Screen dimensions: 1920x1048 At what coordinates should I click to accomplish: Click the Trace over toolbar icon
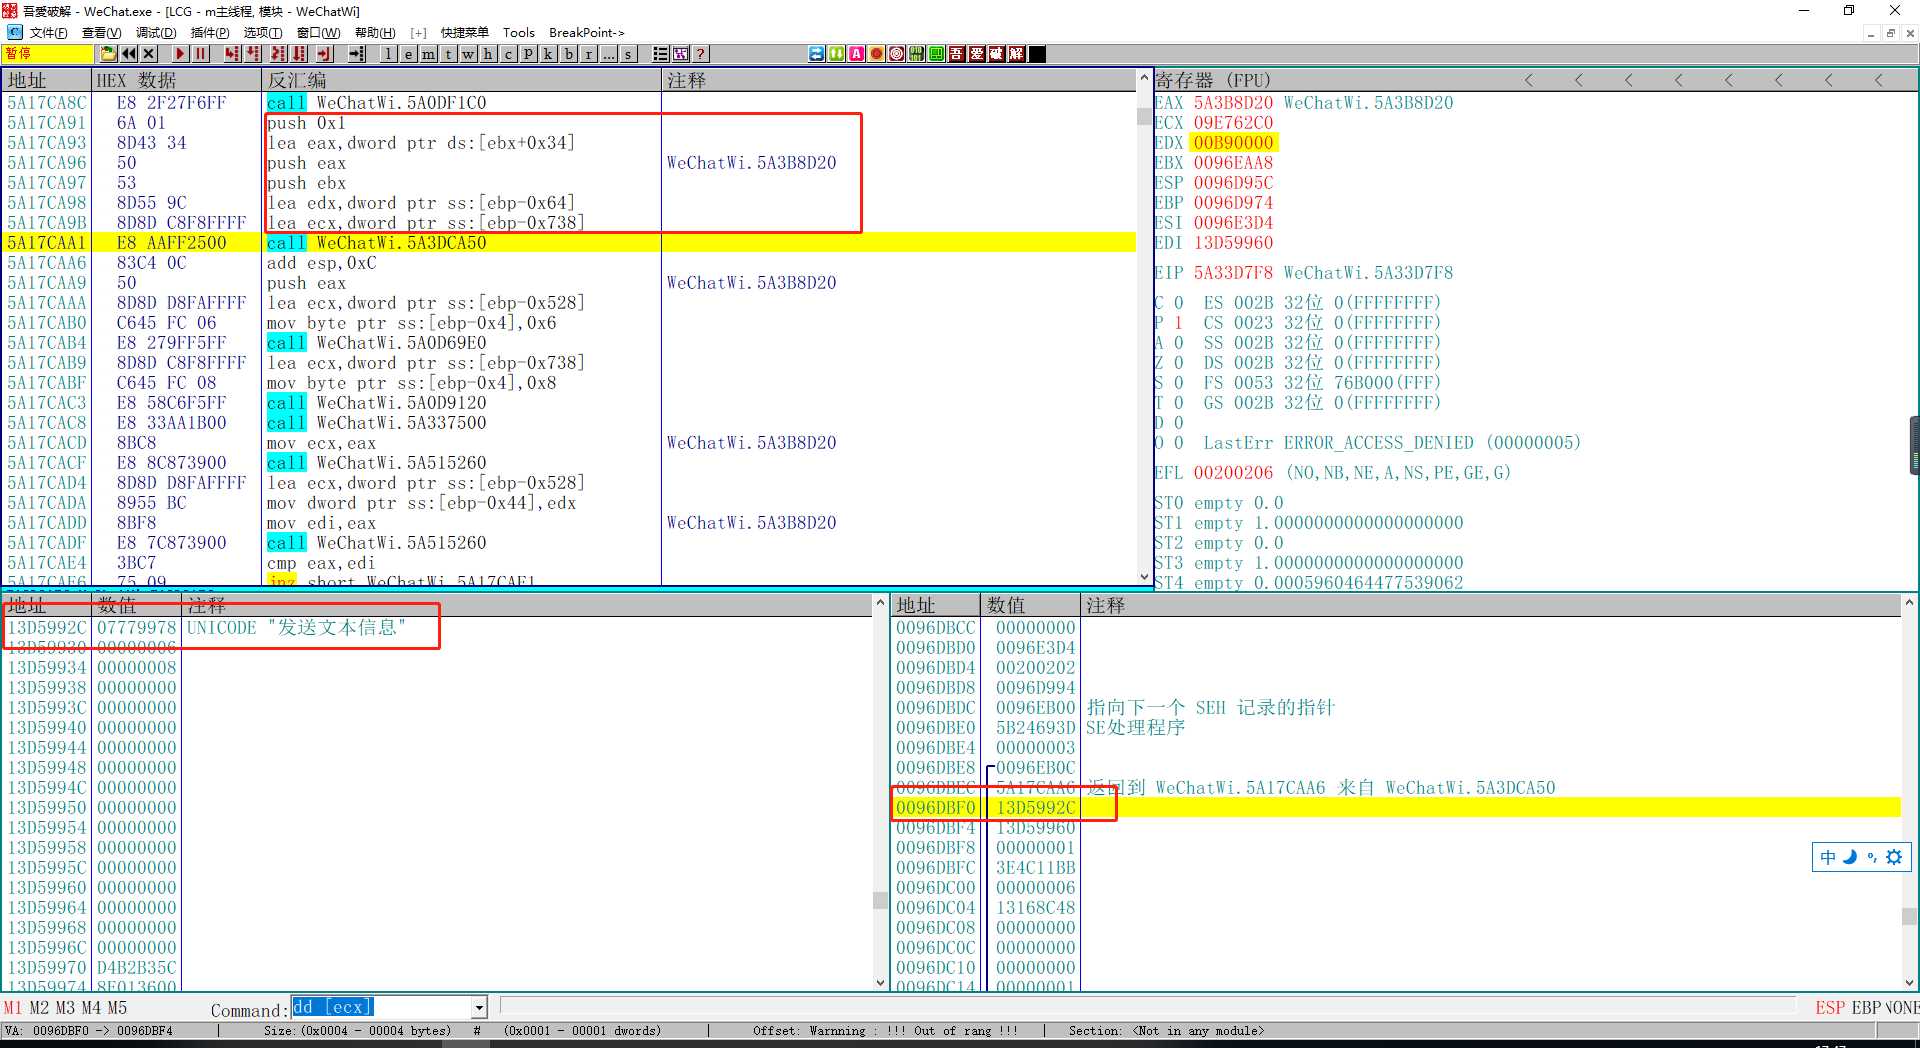299,54
